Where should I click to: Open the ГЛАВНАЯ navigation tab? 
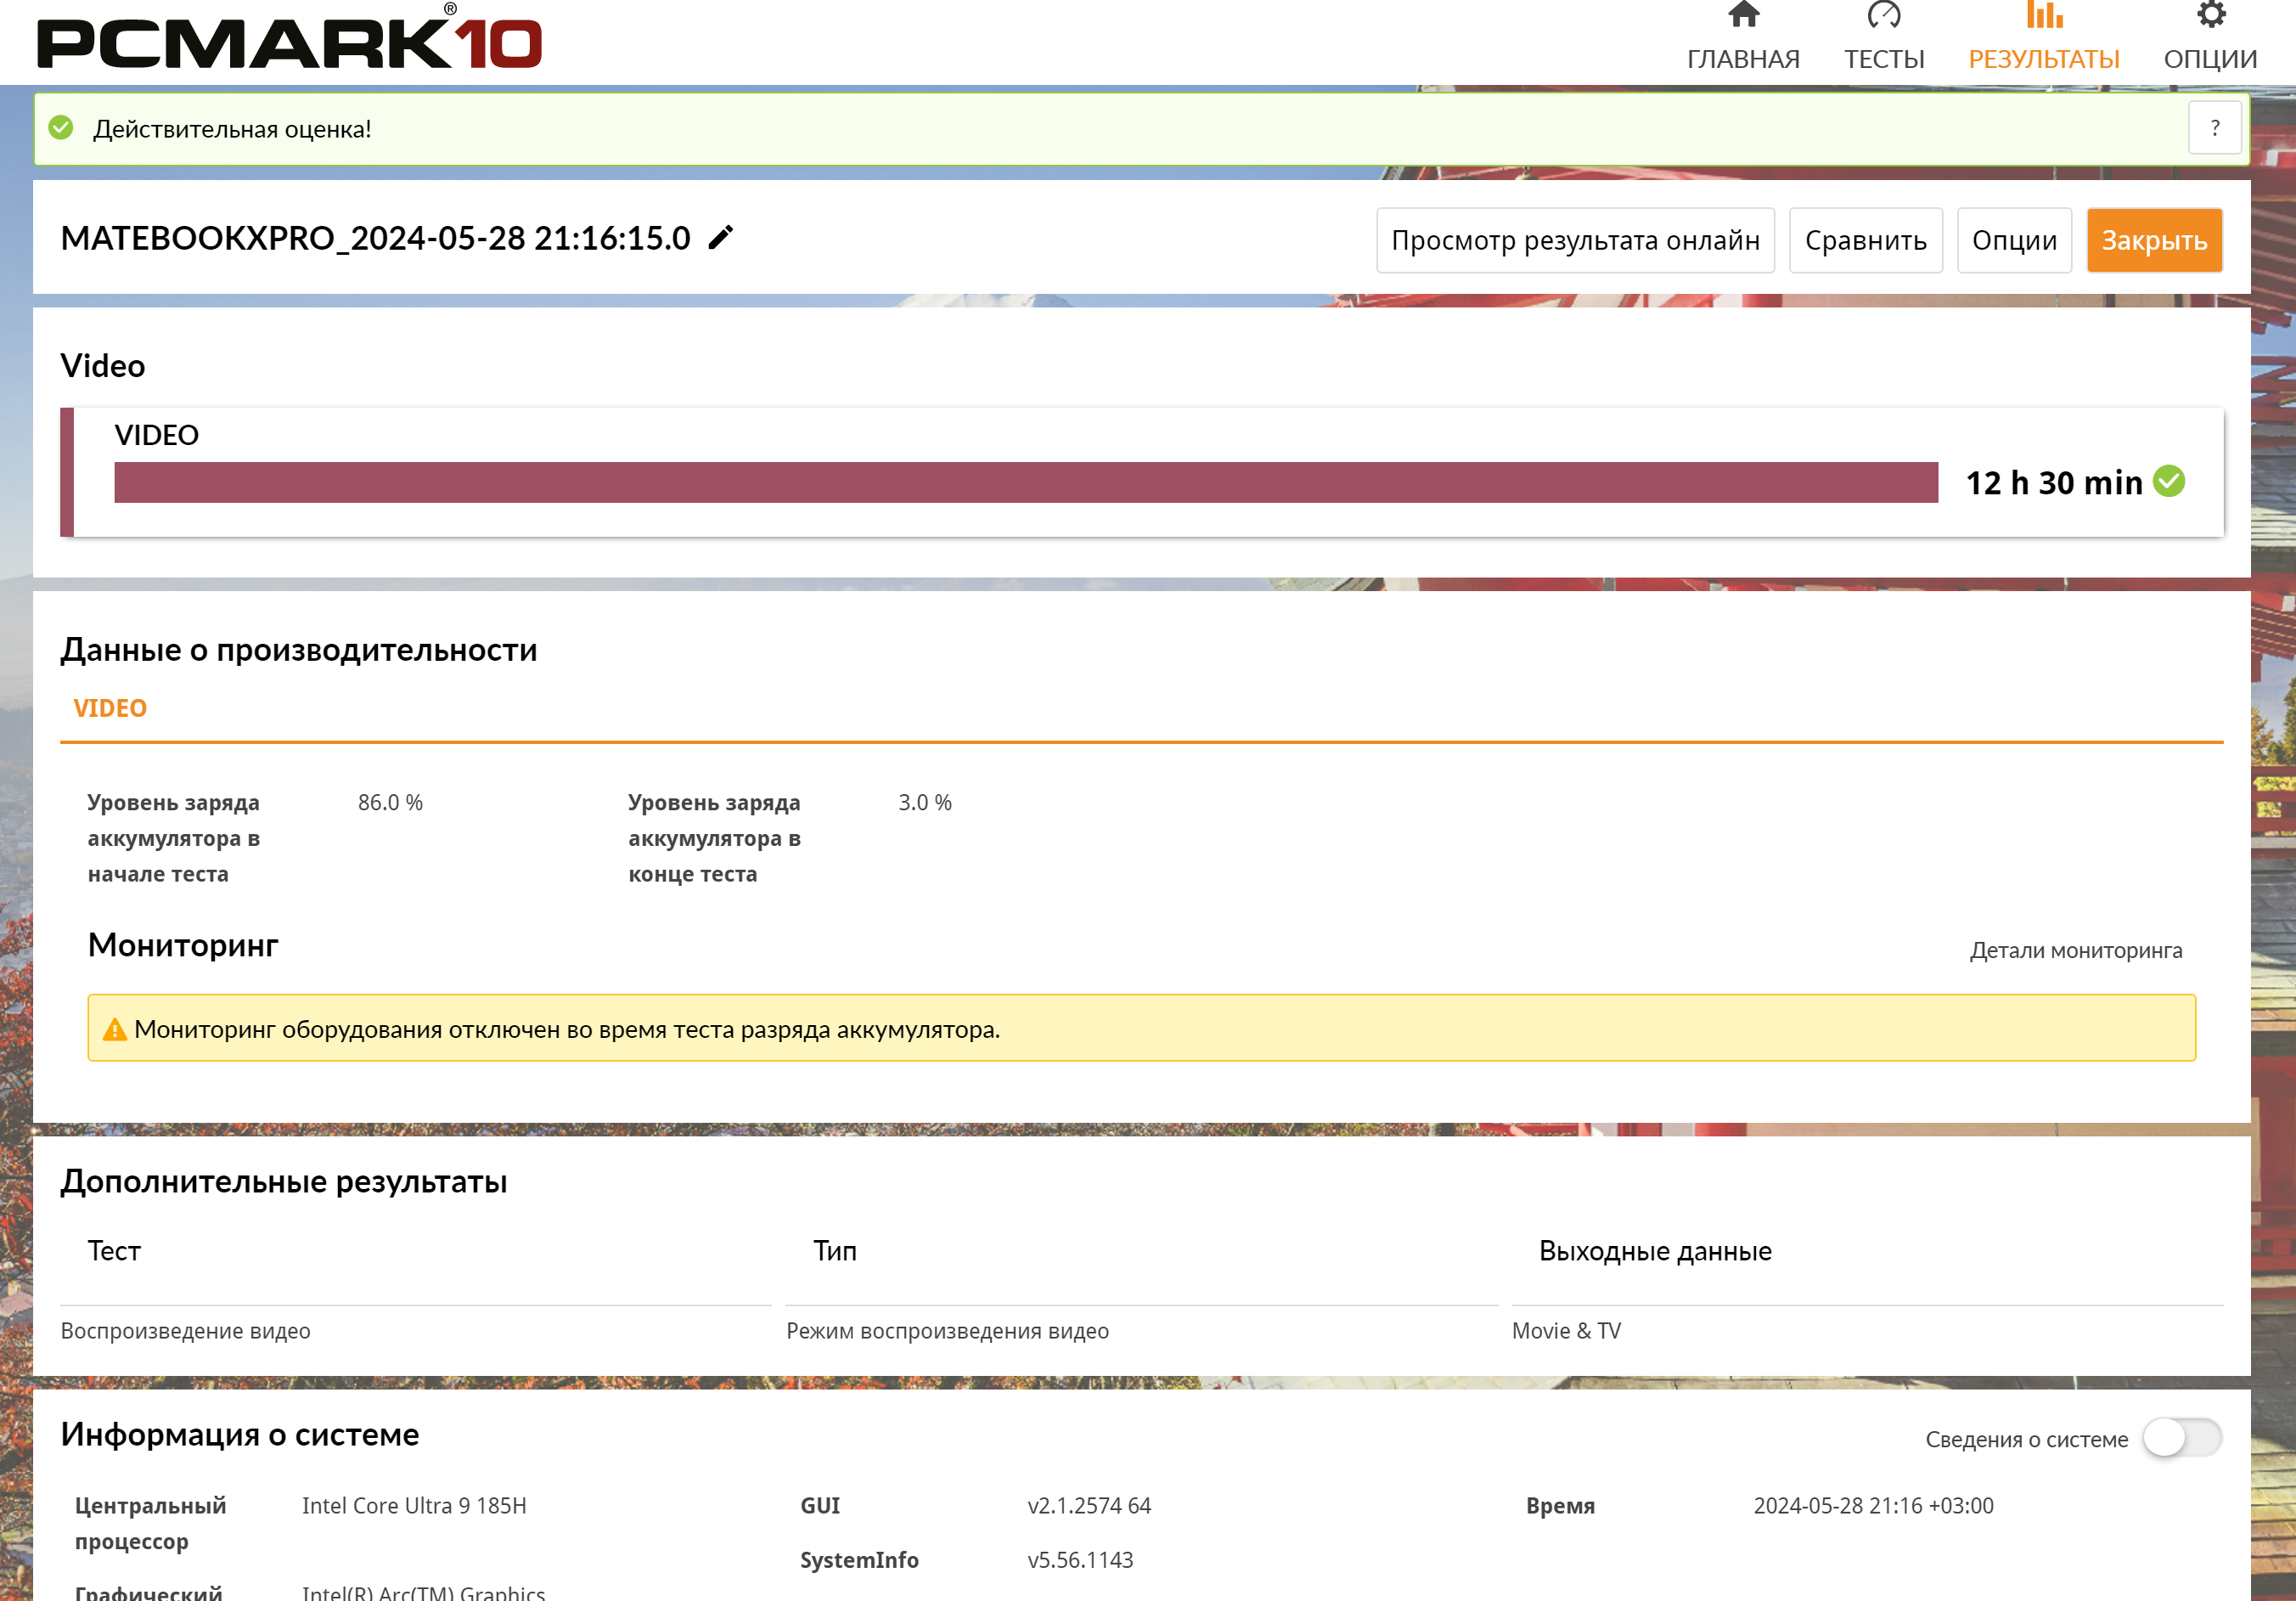click(1742, 59)
